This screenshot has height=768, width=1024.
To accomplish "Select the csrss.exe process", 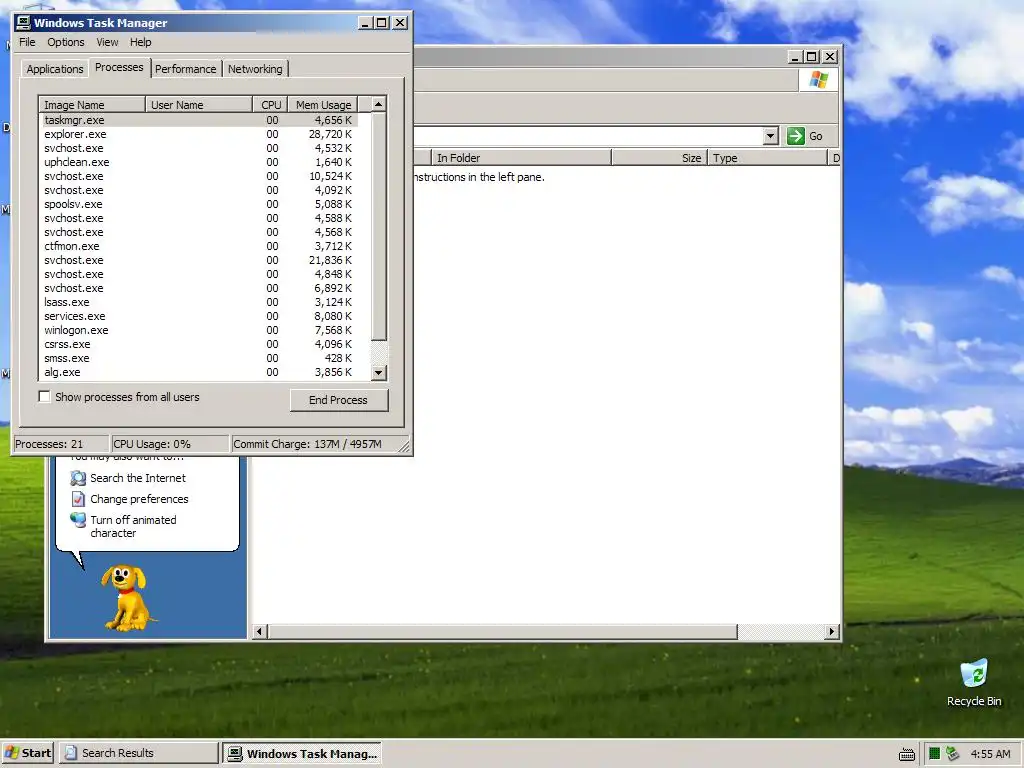I will [199, 344].
